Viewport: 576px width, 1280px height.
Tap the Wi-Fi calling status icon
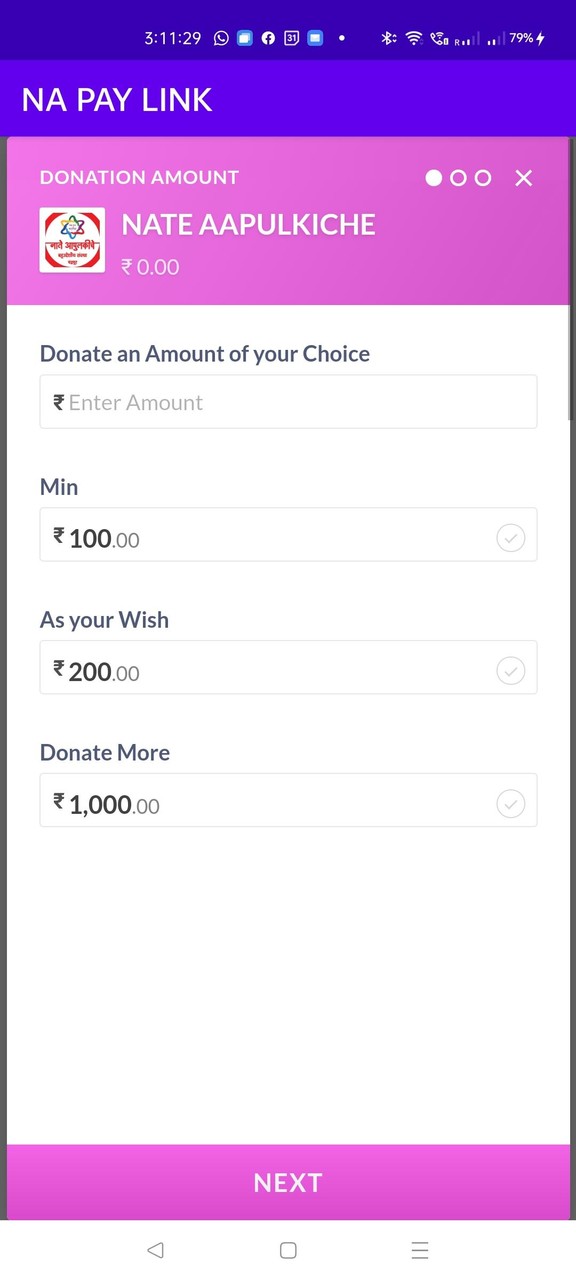pos(438,37)
